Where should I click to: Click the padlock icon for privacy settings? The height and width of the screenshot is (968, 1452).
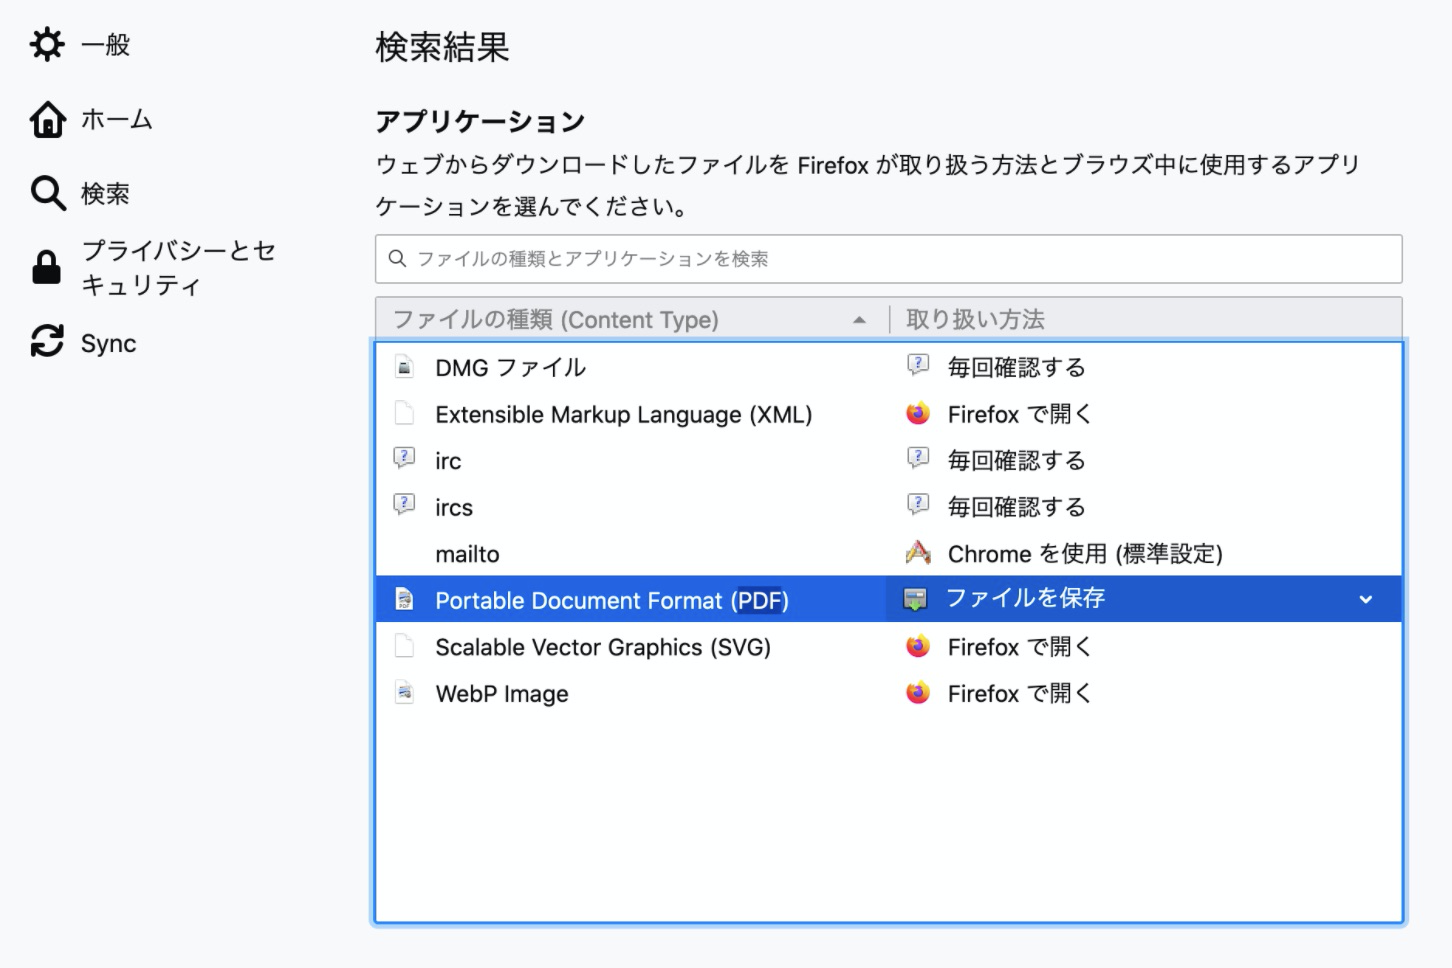(46, 268)
